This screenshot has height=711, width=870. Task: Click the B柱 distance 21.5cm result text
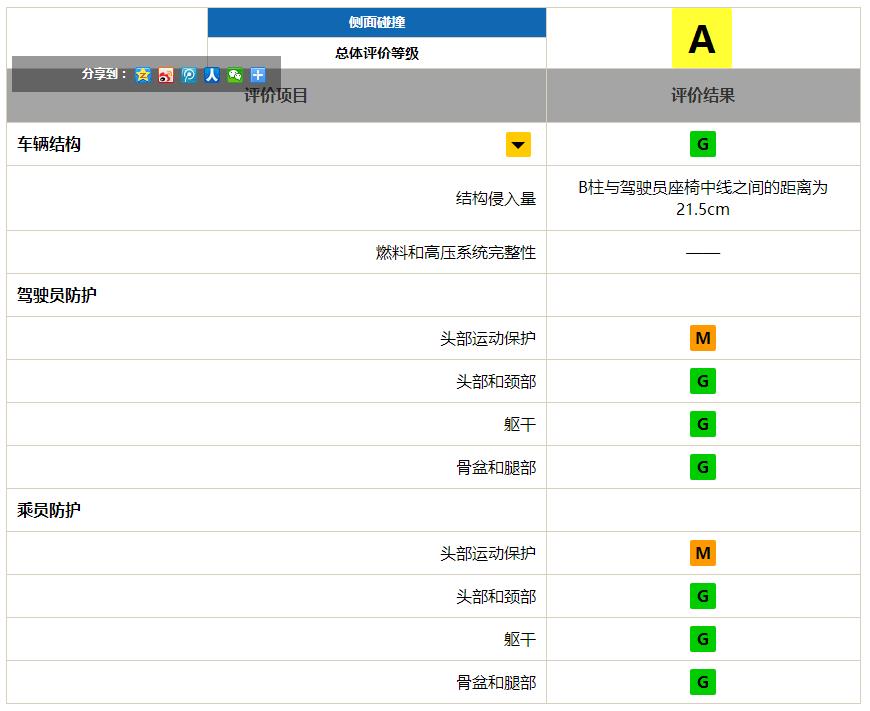pos(703,198)
